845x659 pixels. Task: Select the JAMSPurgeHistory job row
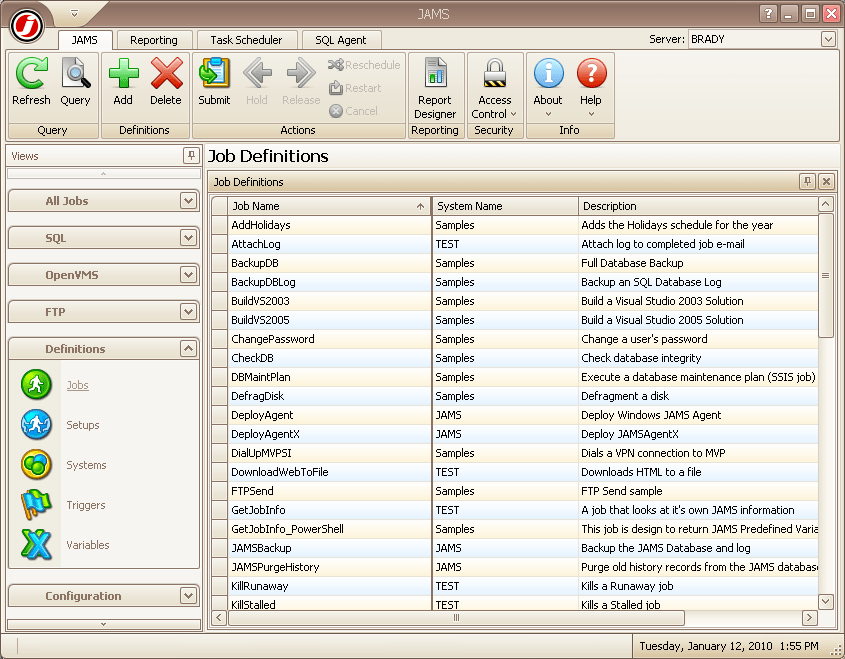[x=515, y=567]
